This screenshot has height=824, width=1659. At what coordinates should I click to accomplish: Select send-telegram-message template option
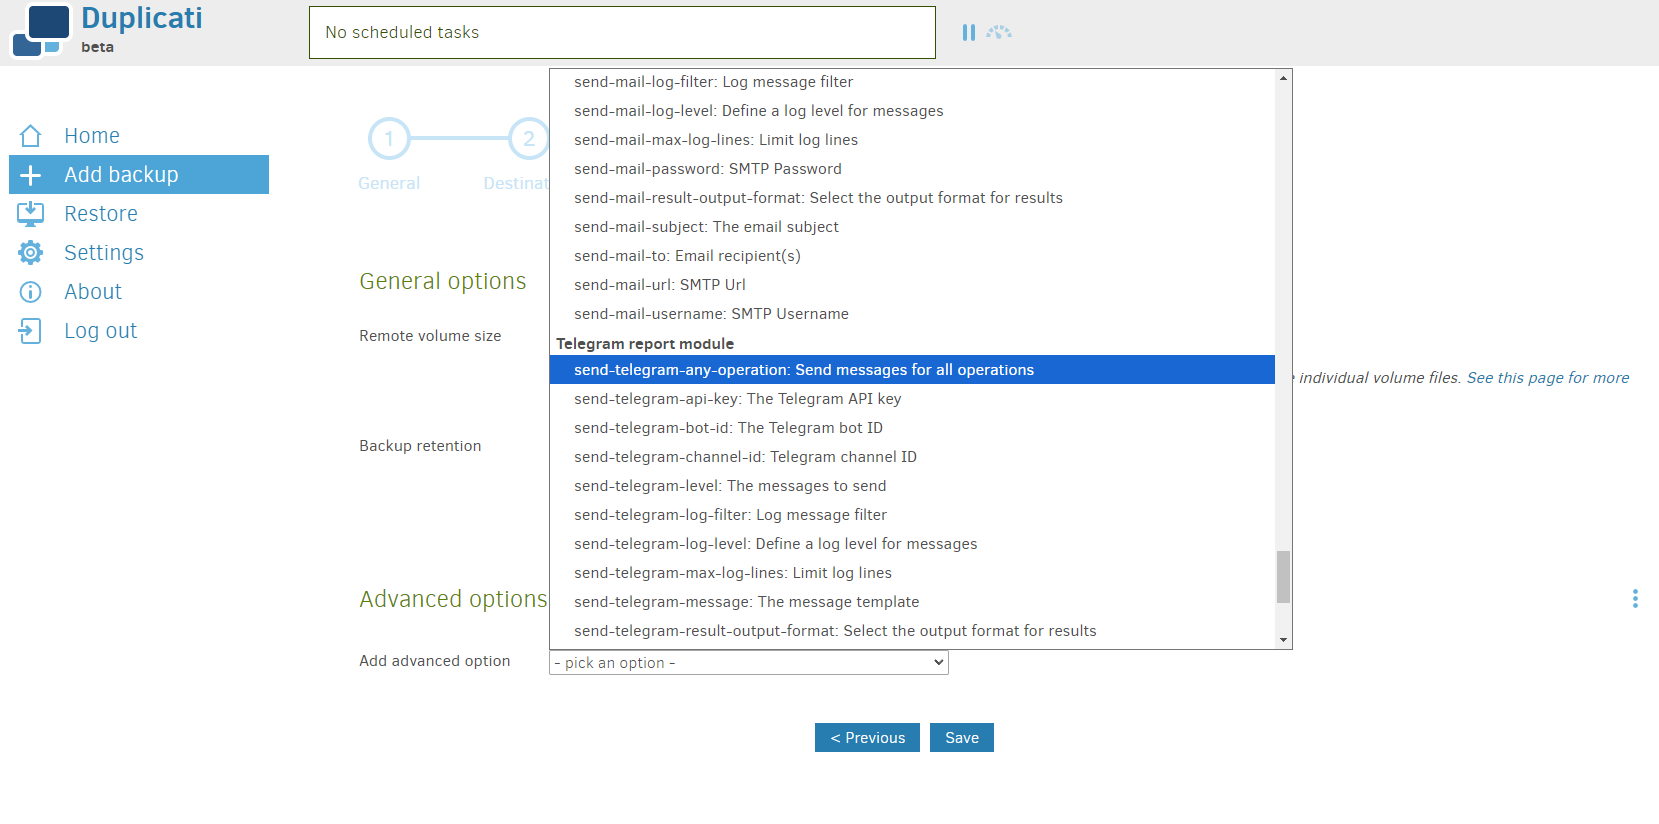[912, 602]
